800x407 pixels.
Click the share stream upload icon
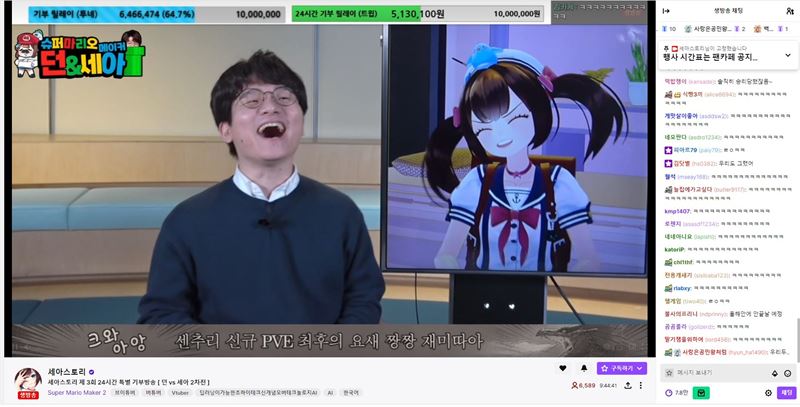[x=628, y=386]
